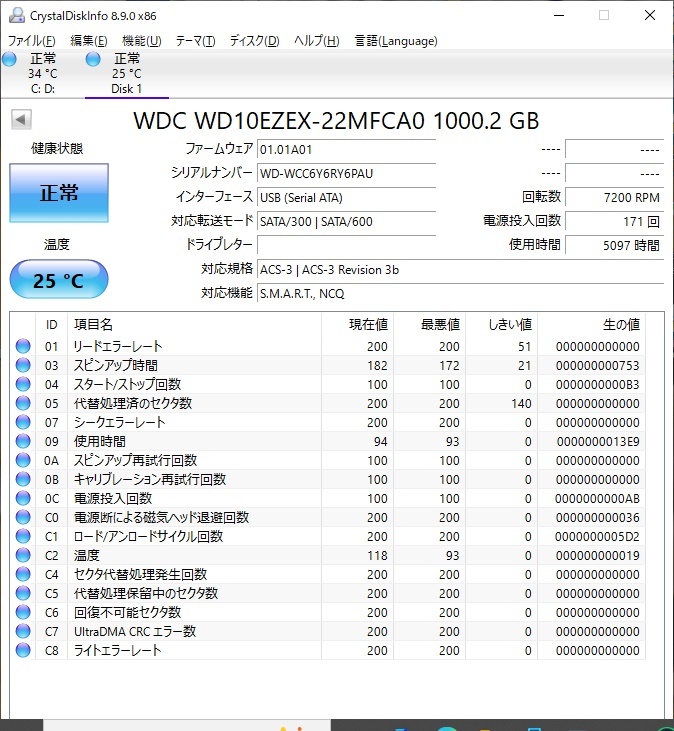Click status orb for 0A スピンアップ再試行回数
Screen dimensions: 674x731
23,460
